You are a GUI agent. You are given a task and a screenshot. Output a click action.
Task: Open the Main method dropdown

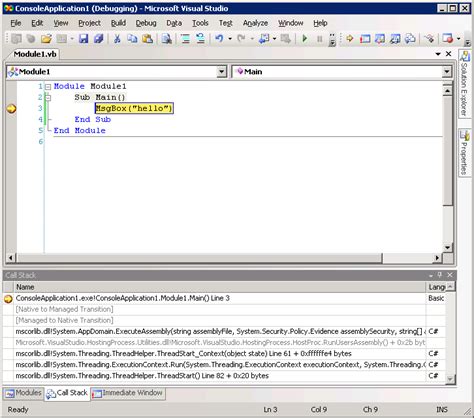click(x=447, y=72)
